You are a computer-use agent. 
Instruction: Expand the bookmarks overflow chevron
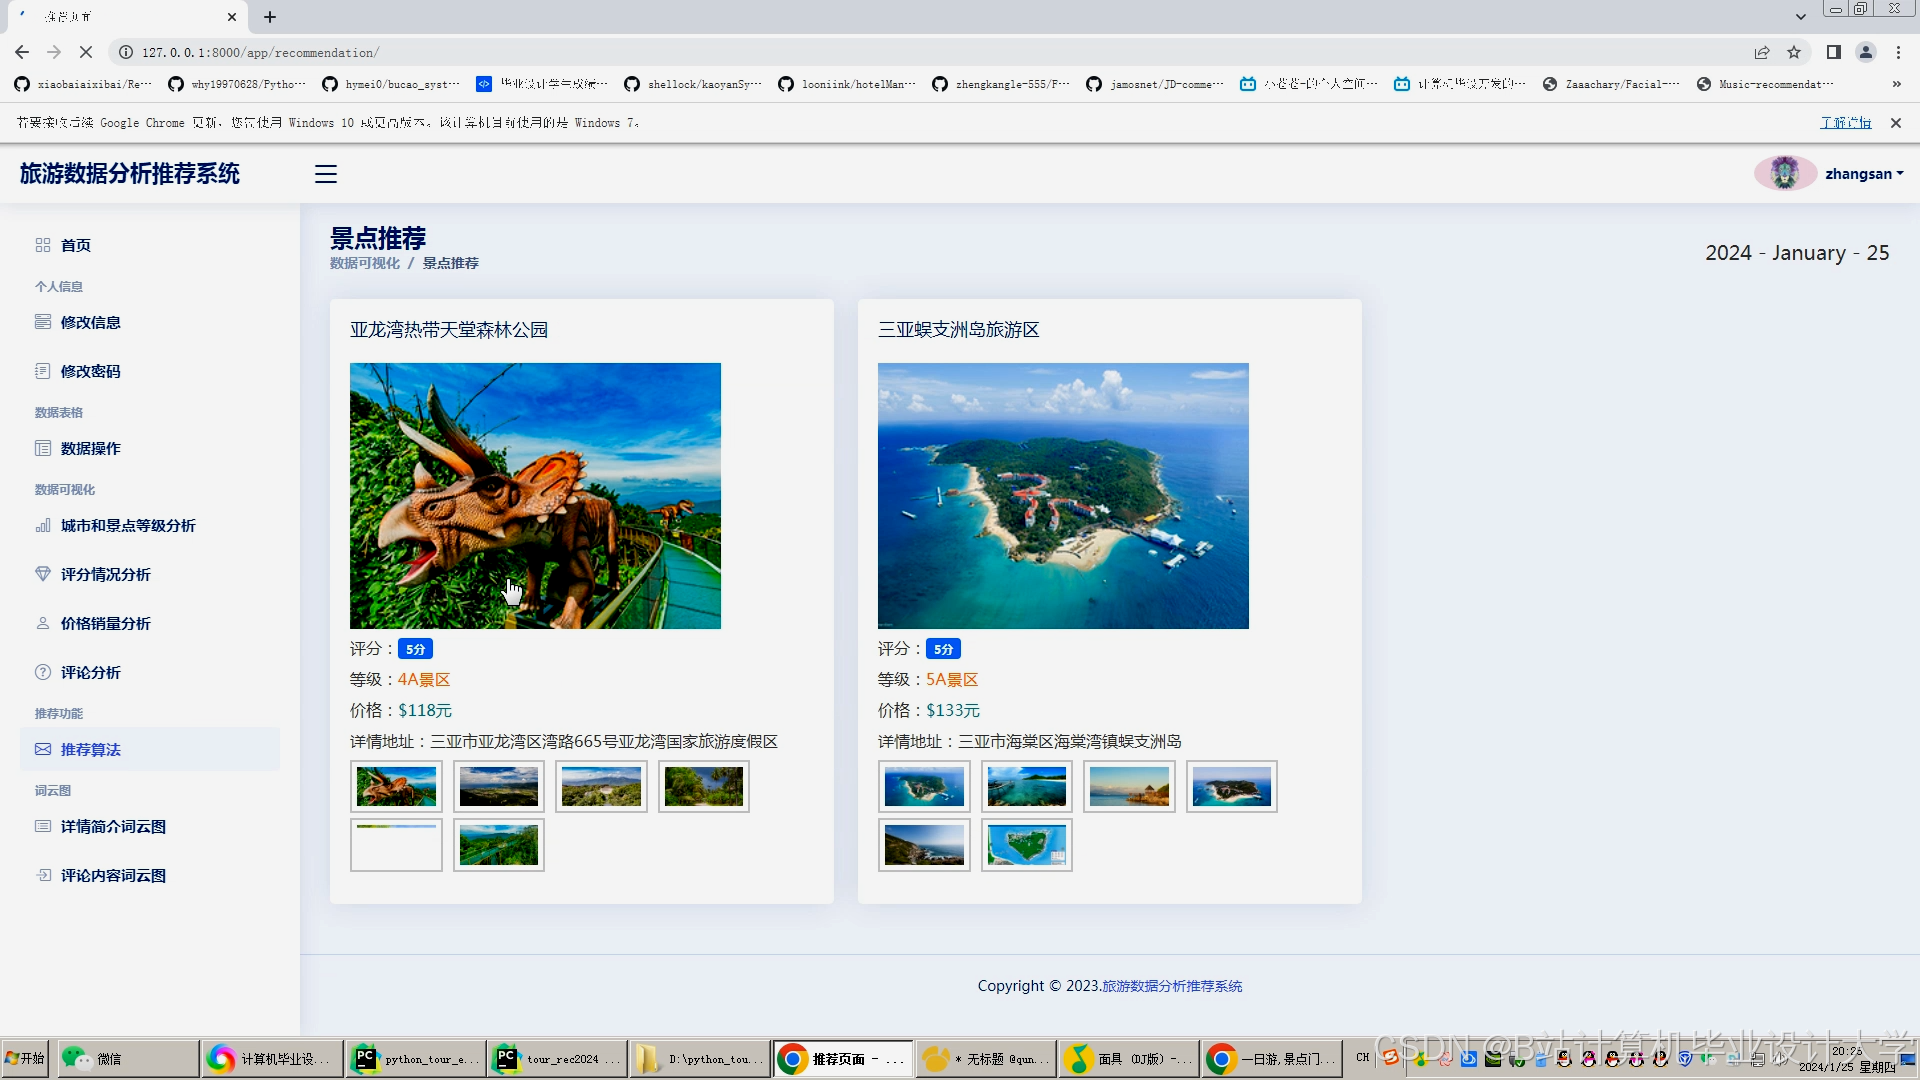click(1896, 84)
